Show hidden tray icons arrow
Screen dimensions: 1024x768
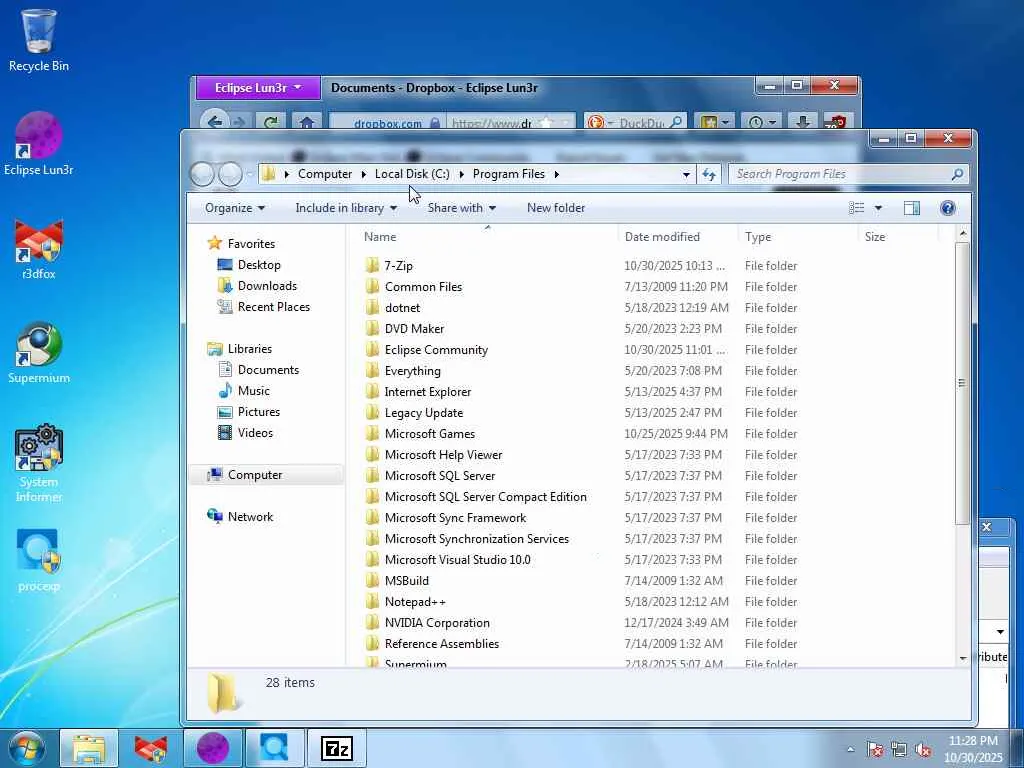[x=850, y=749]
